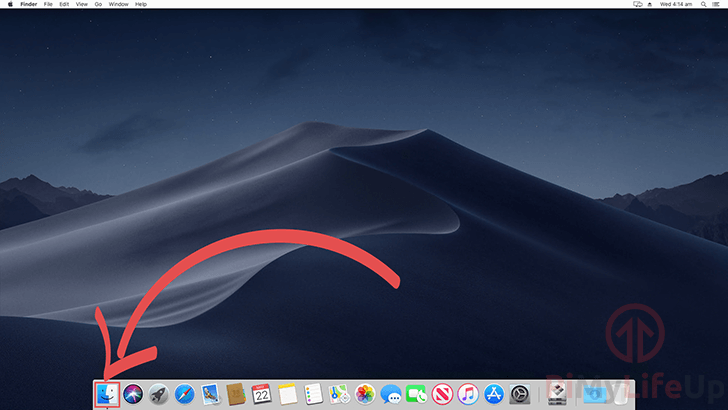
Task: Open the Go menu
Action: click(x=98, y=4)
